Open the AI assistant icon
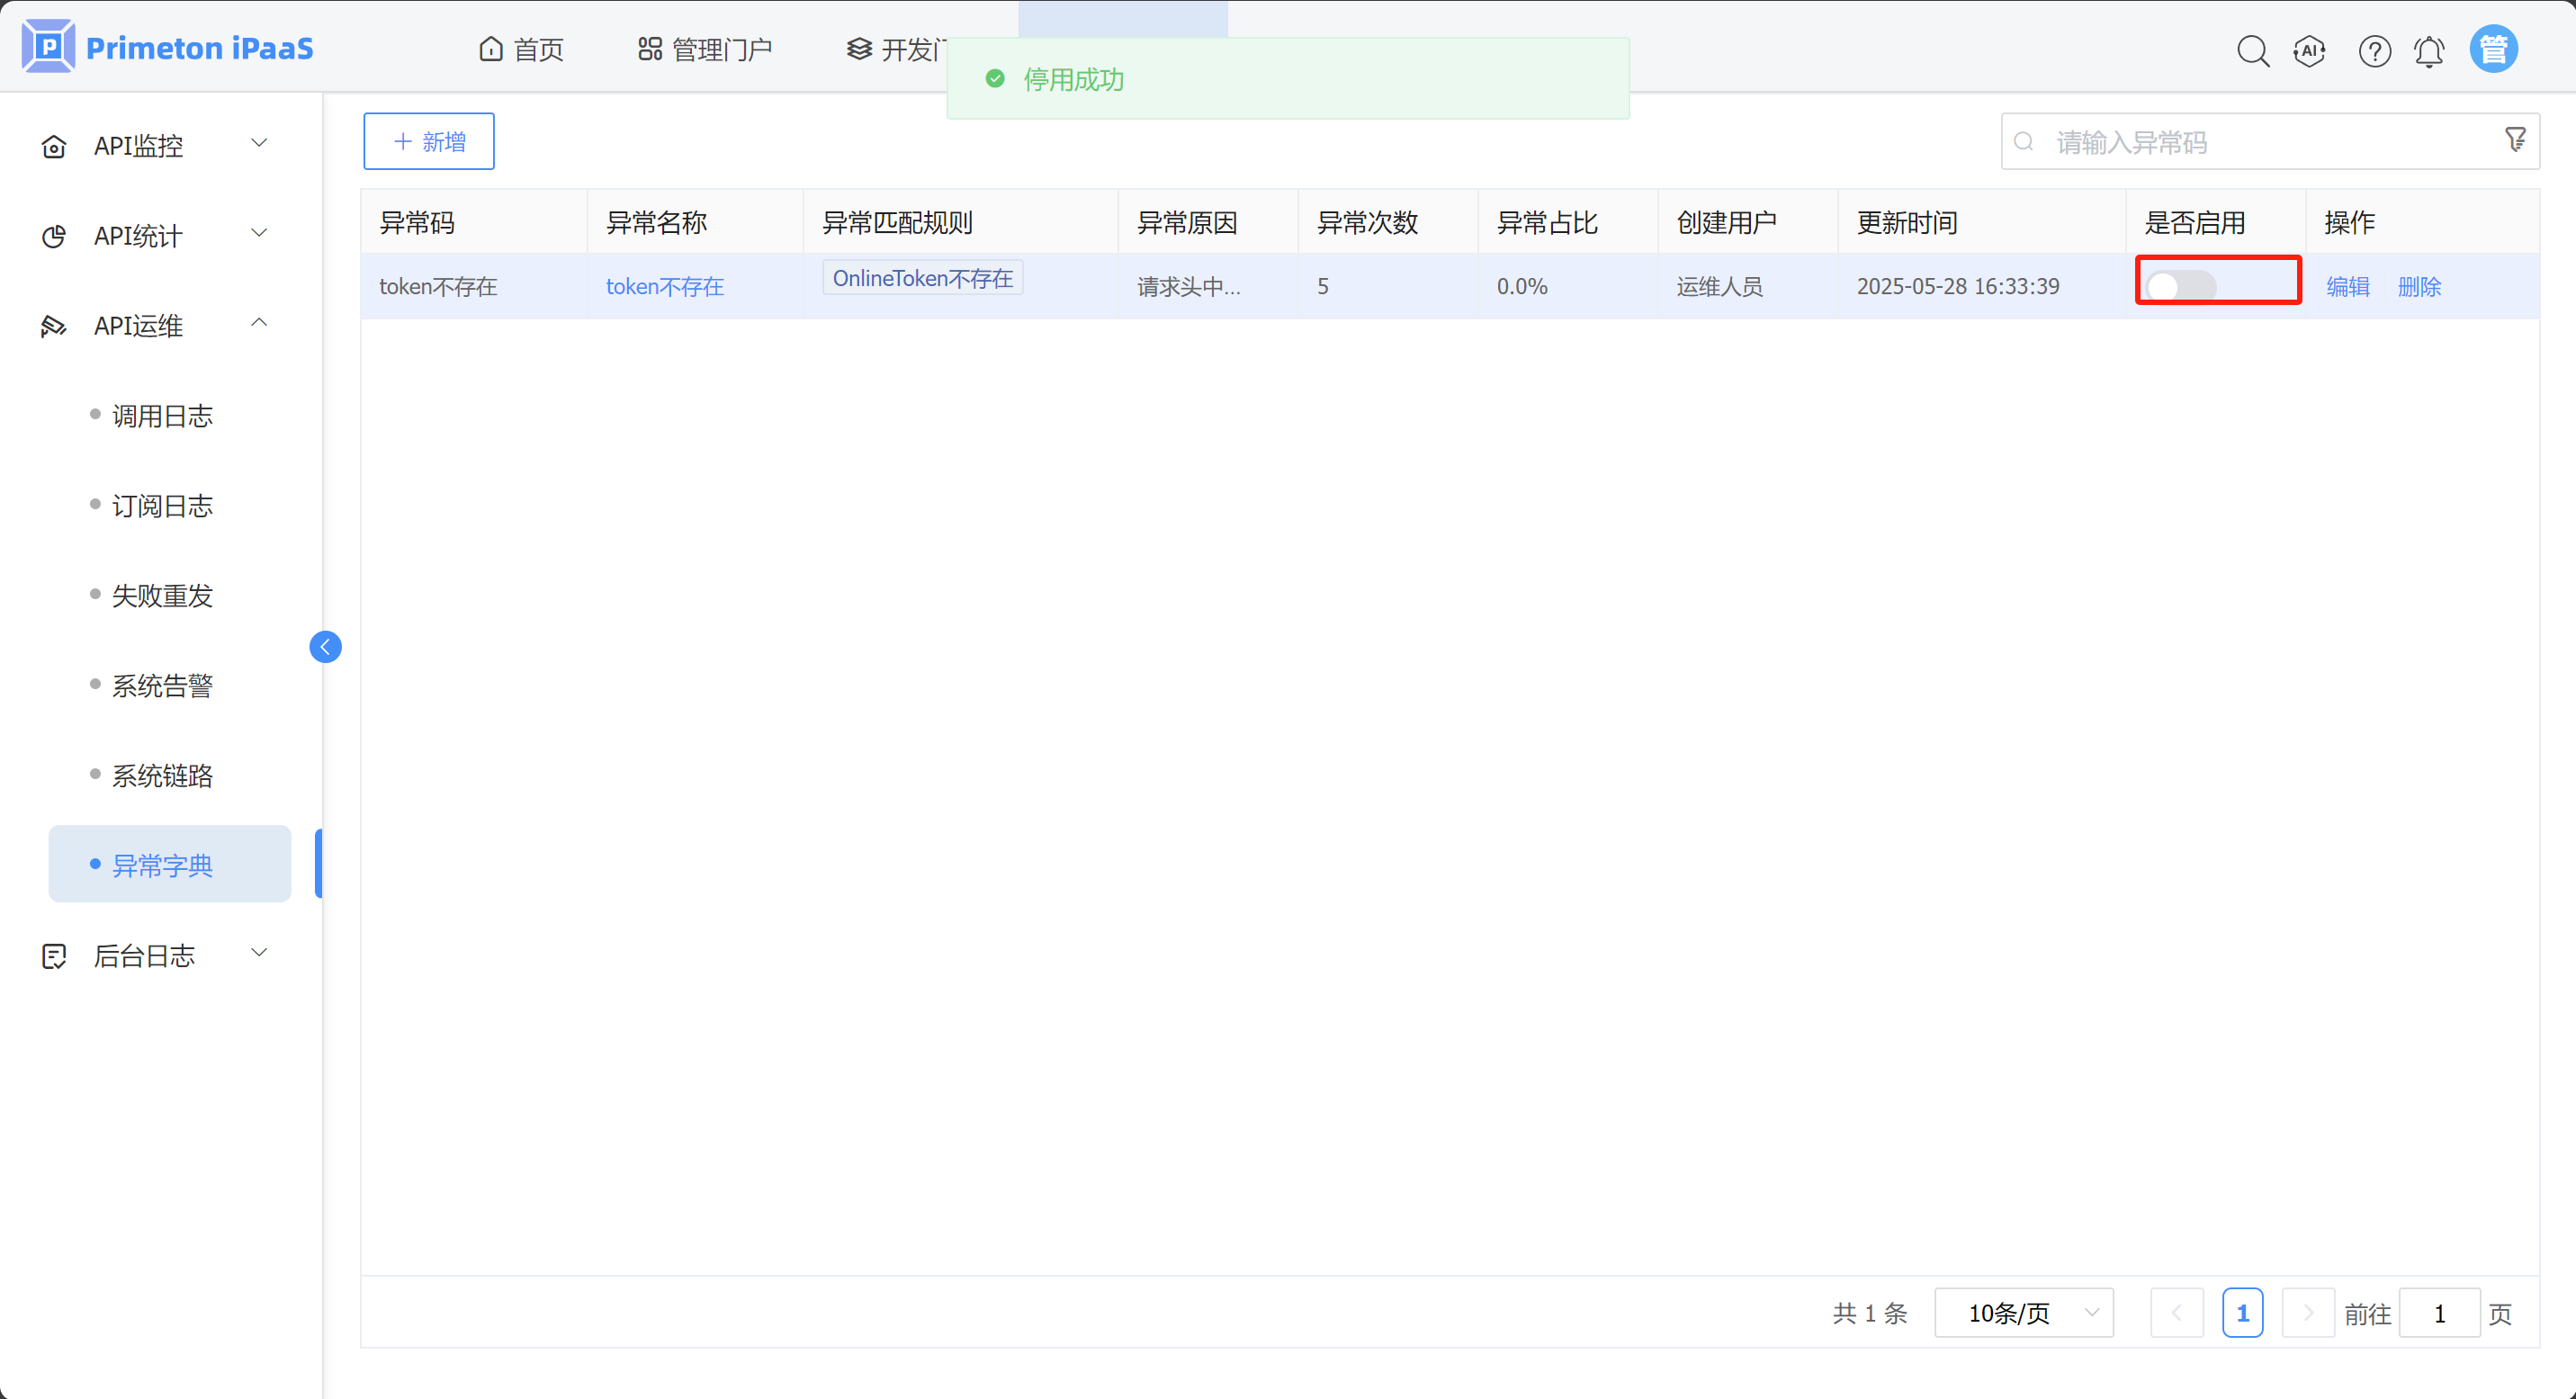The width and height of the screenshot is (2576, 1399). point(2309,50)
